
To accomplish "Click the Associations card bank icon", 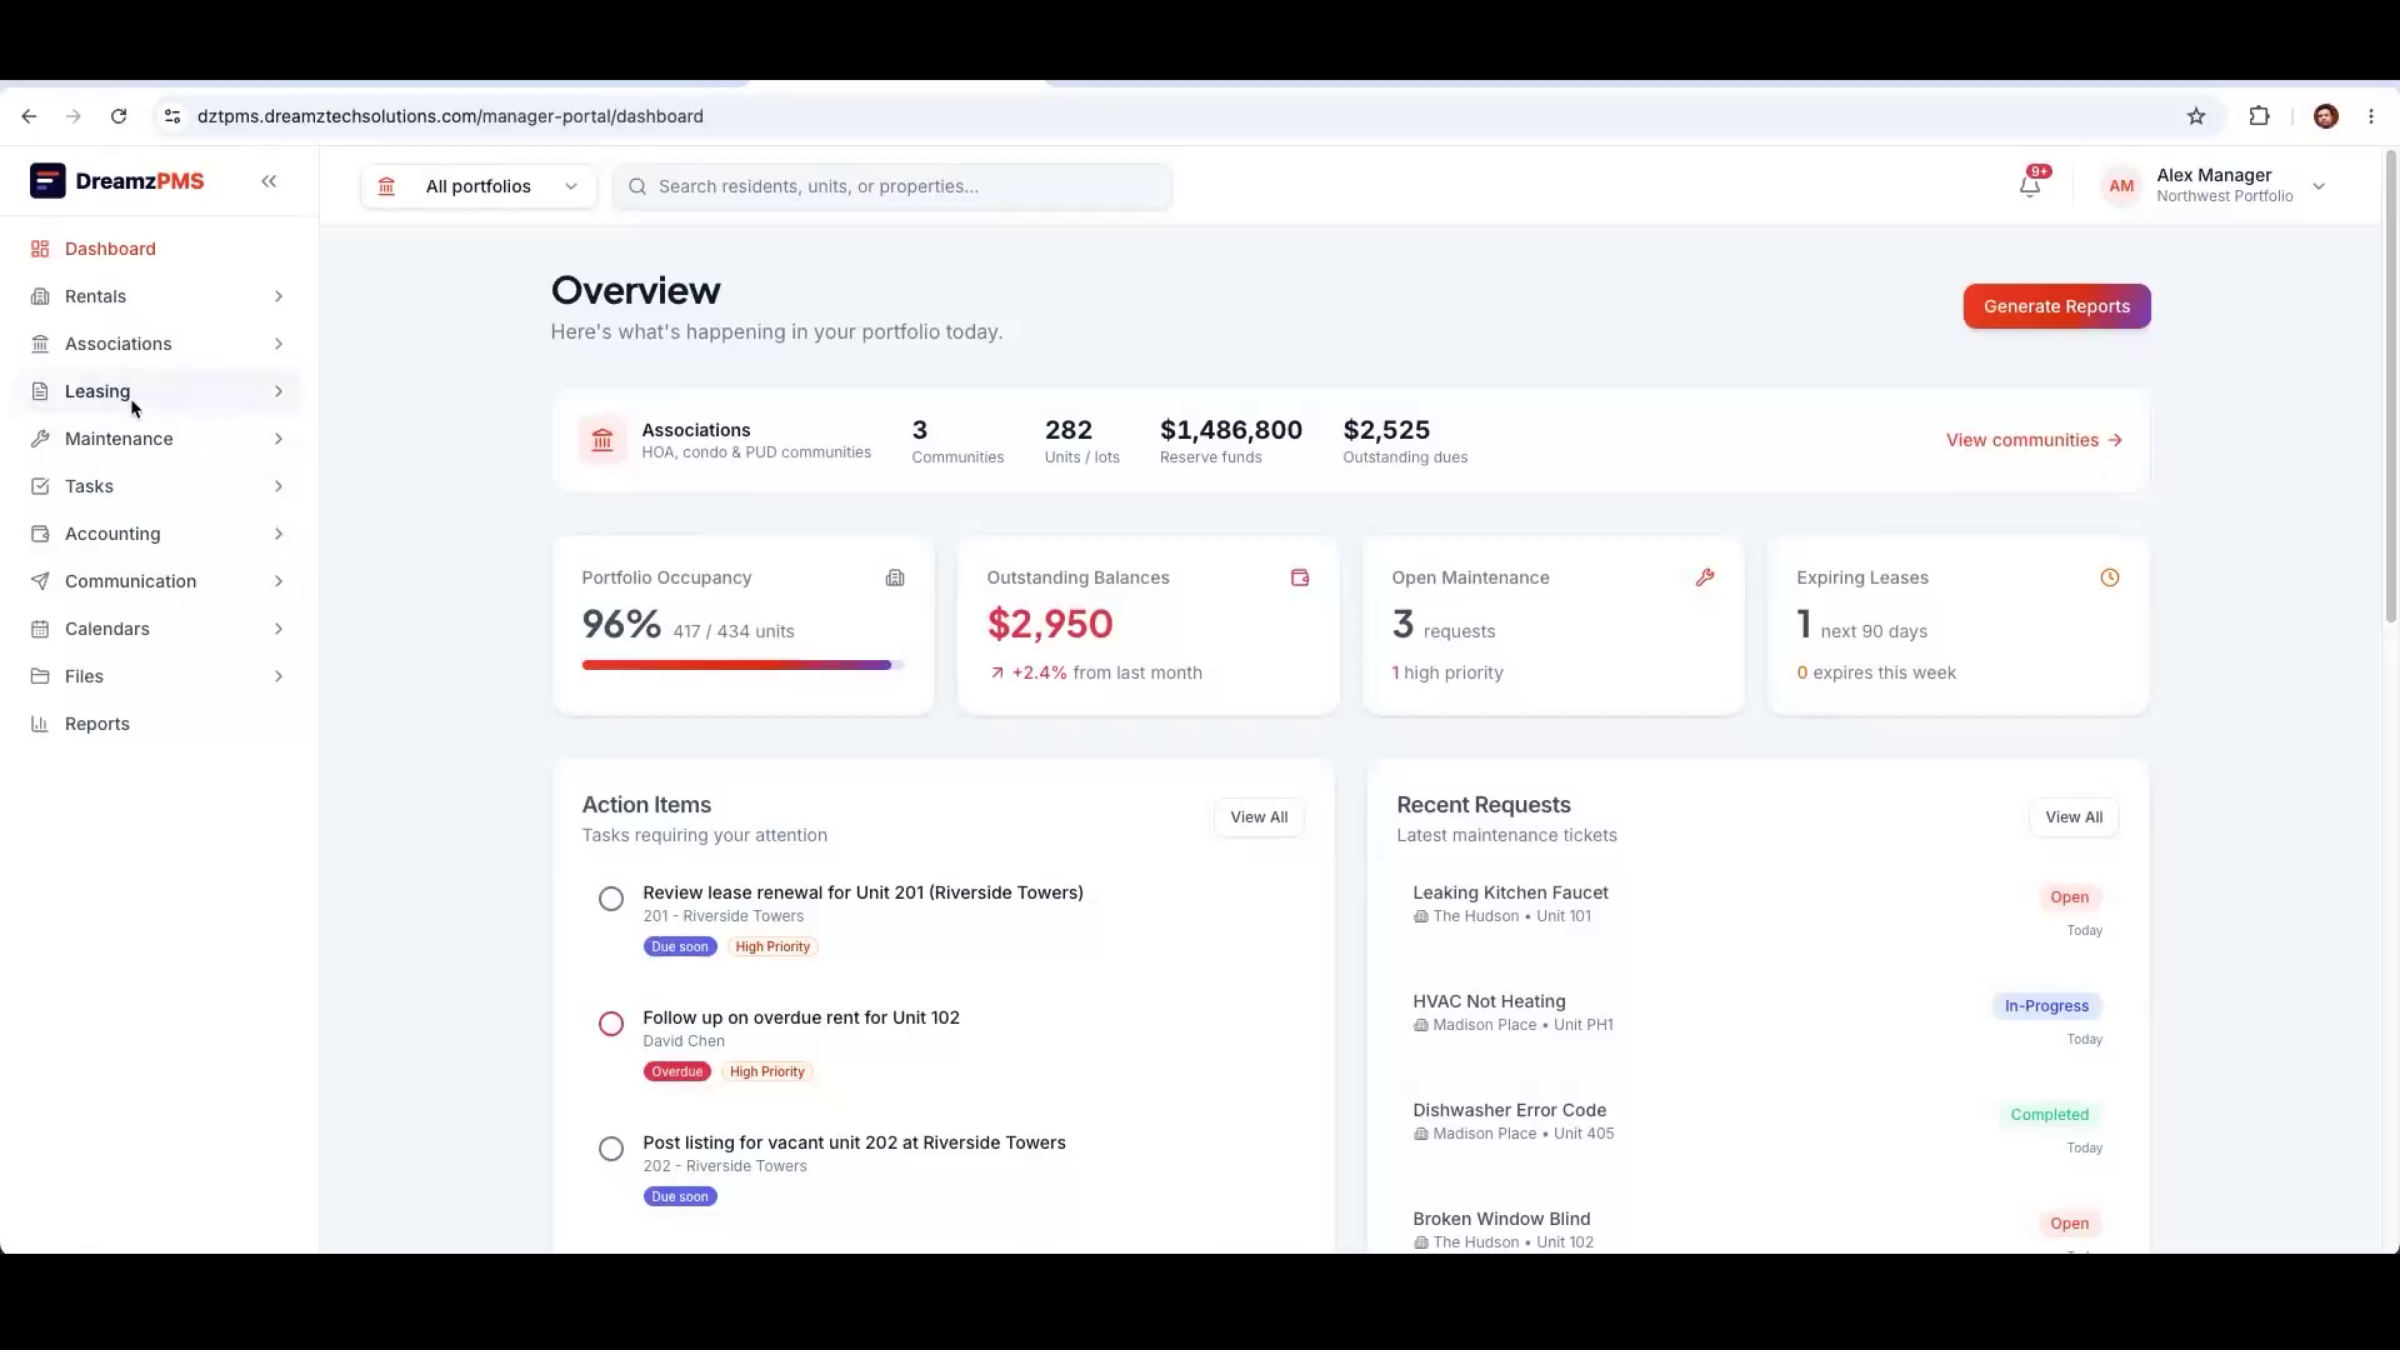I will pos(602,440).
